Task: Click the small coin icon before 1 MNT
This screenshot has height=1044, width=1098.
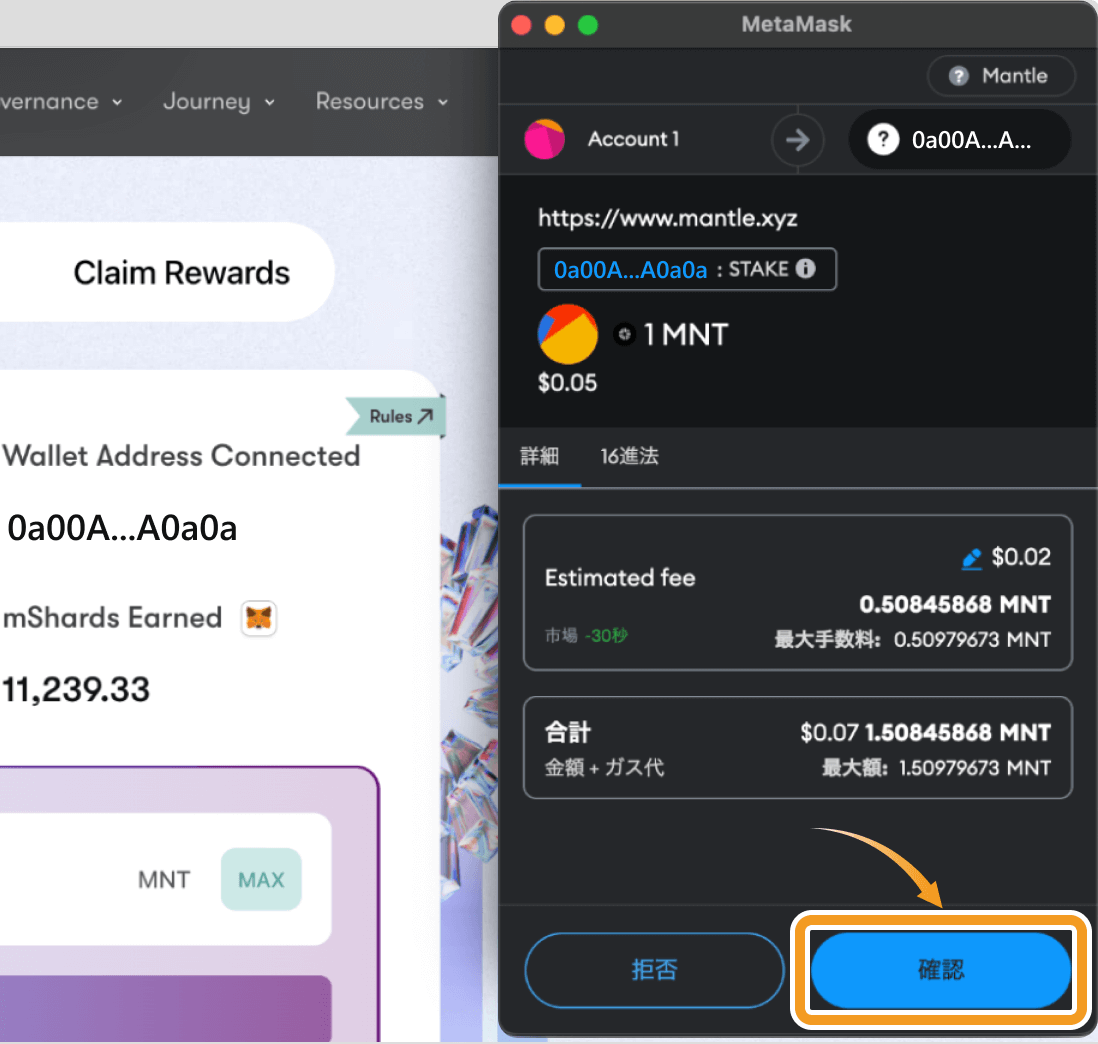Action: click(x=625, y=335)
